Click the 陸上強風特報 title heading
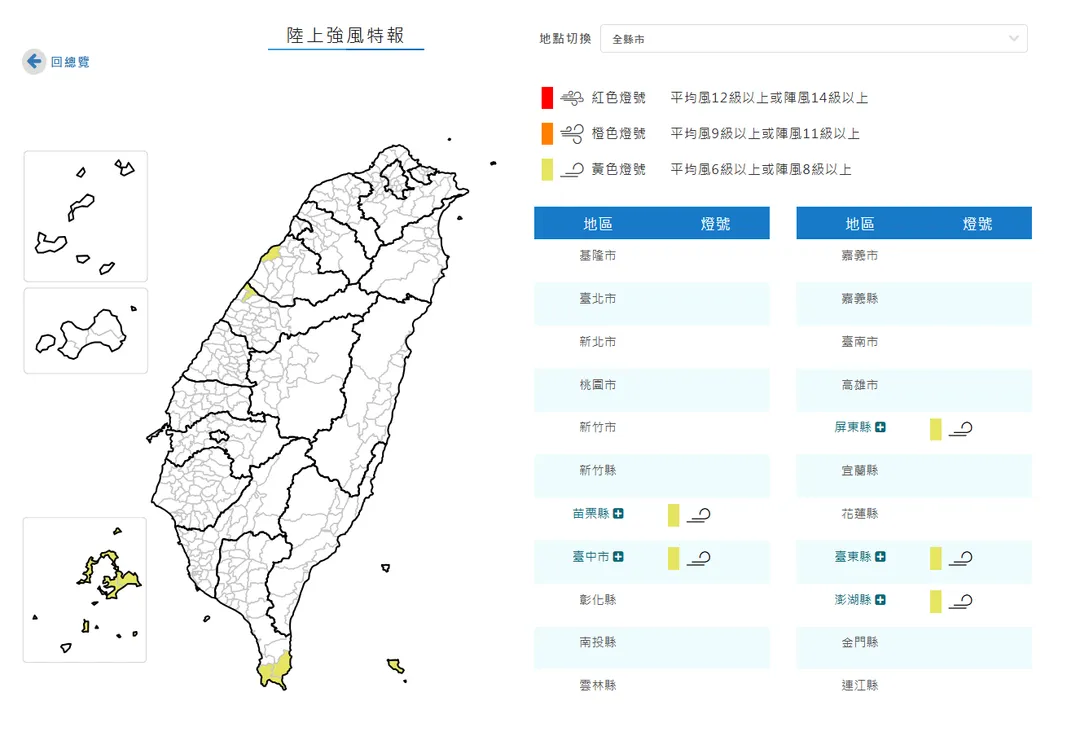The width and height of the screenshot is (1080, 735). tap(346, 35)
